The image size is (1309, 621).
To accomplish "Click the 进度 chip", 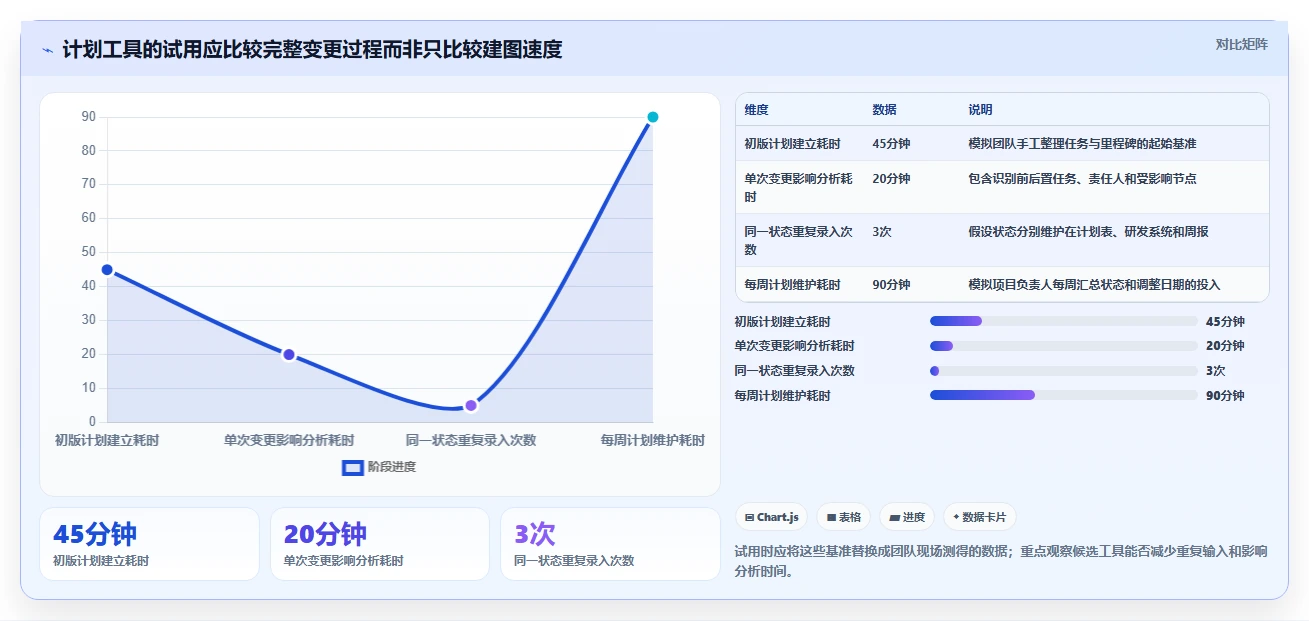I will pyautogui.click(x=907, y=517).
